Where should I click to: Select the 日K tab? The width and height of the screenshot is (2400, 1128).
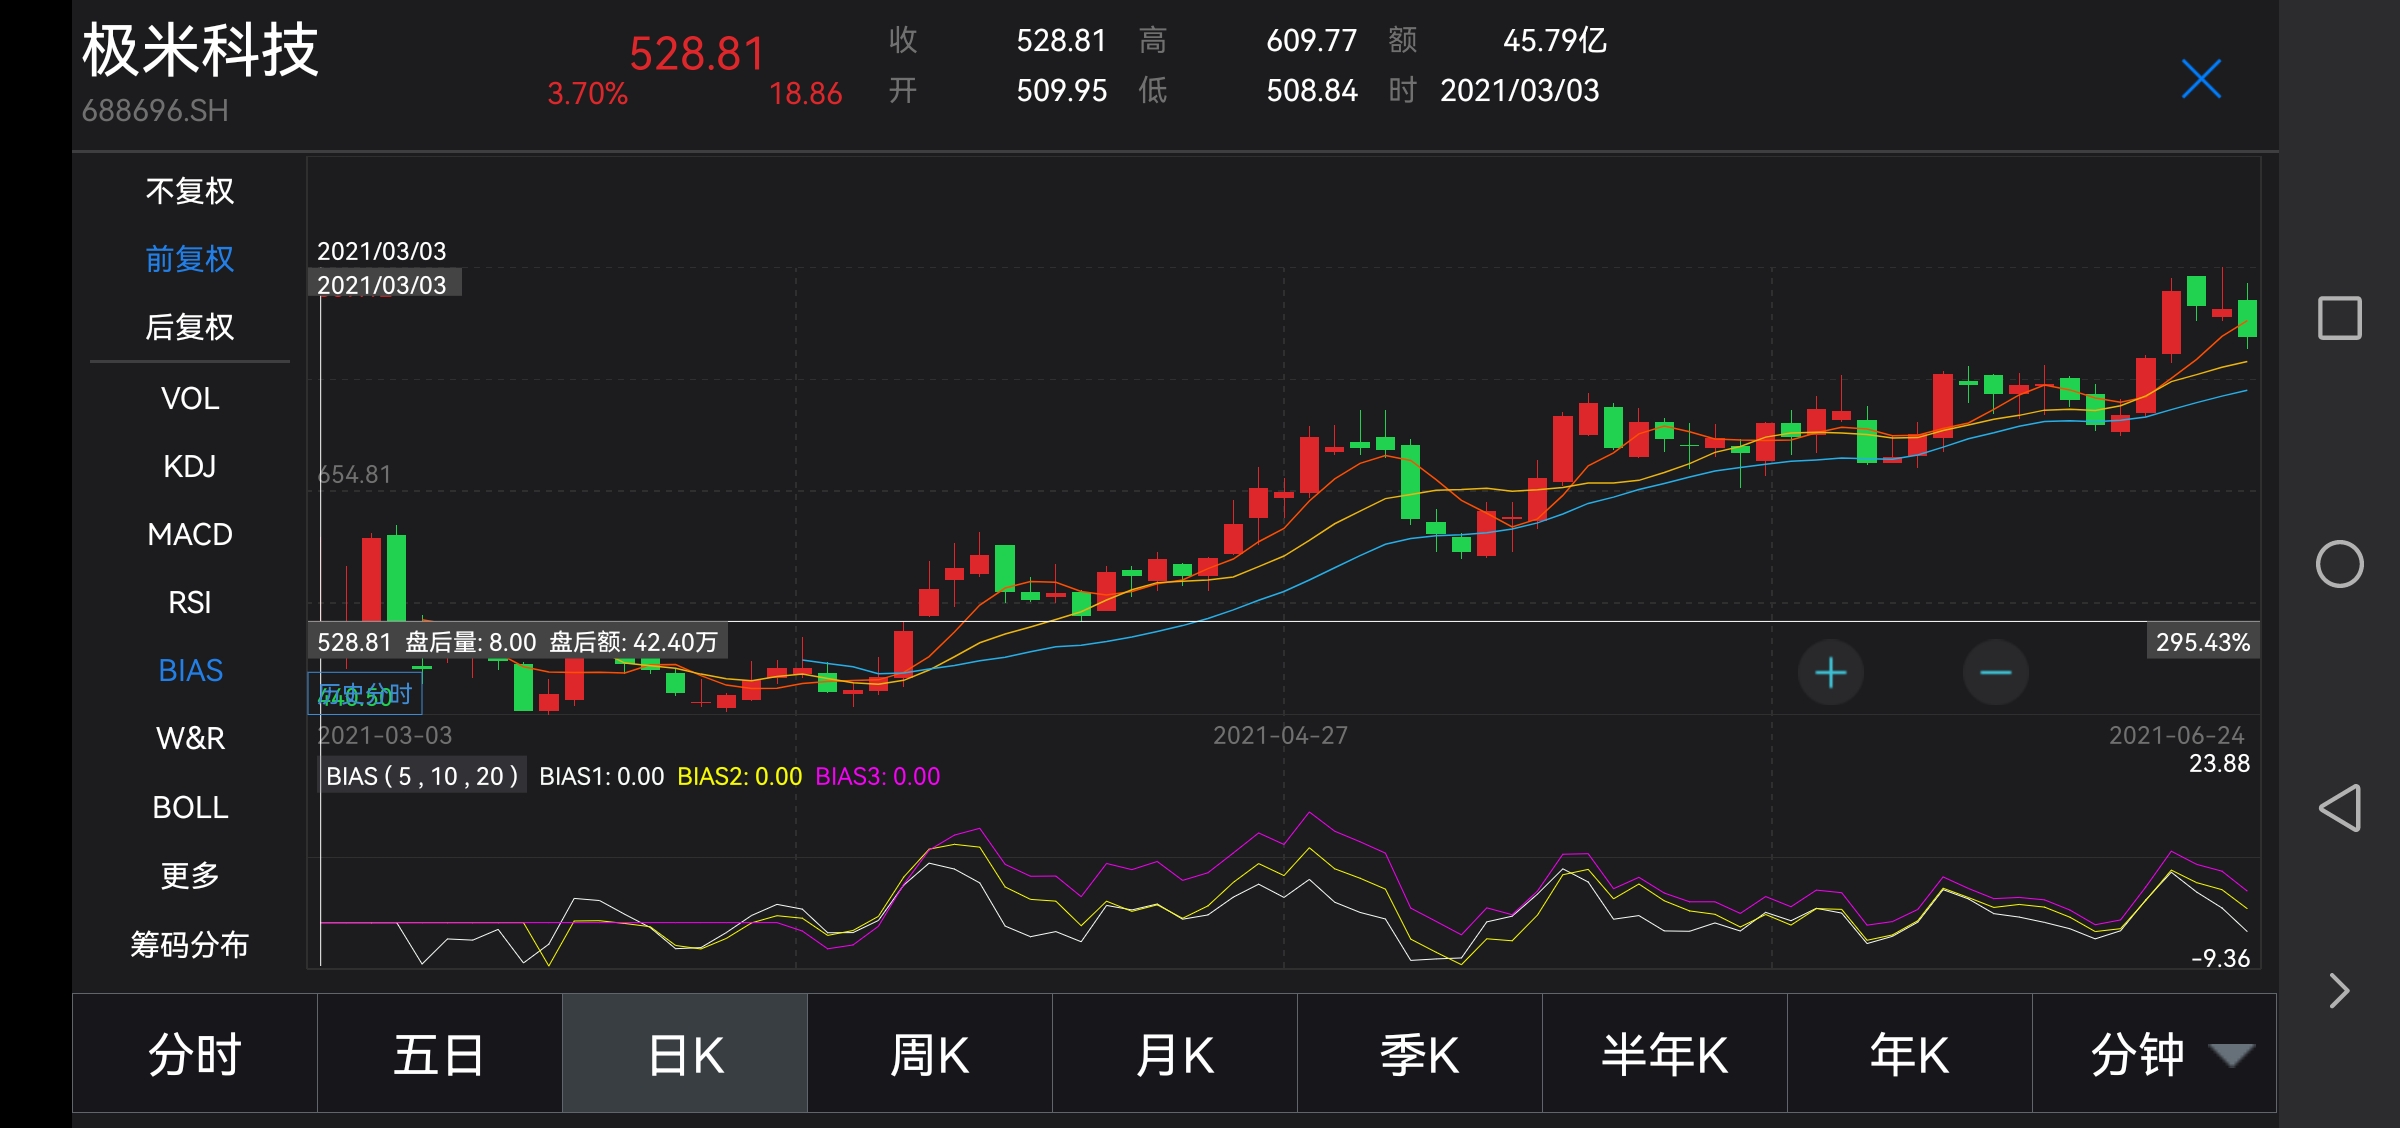685,1054
